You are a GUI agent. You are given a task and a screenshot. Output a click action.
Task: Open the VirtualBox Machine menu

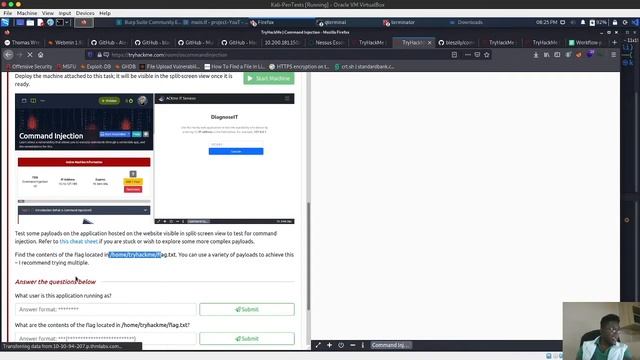tap(27, 13)
